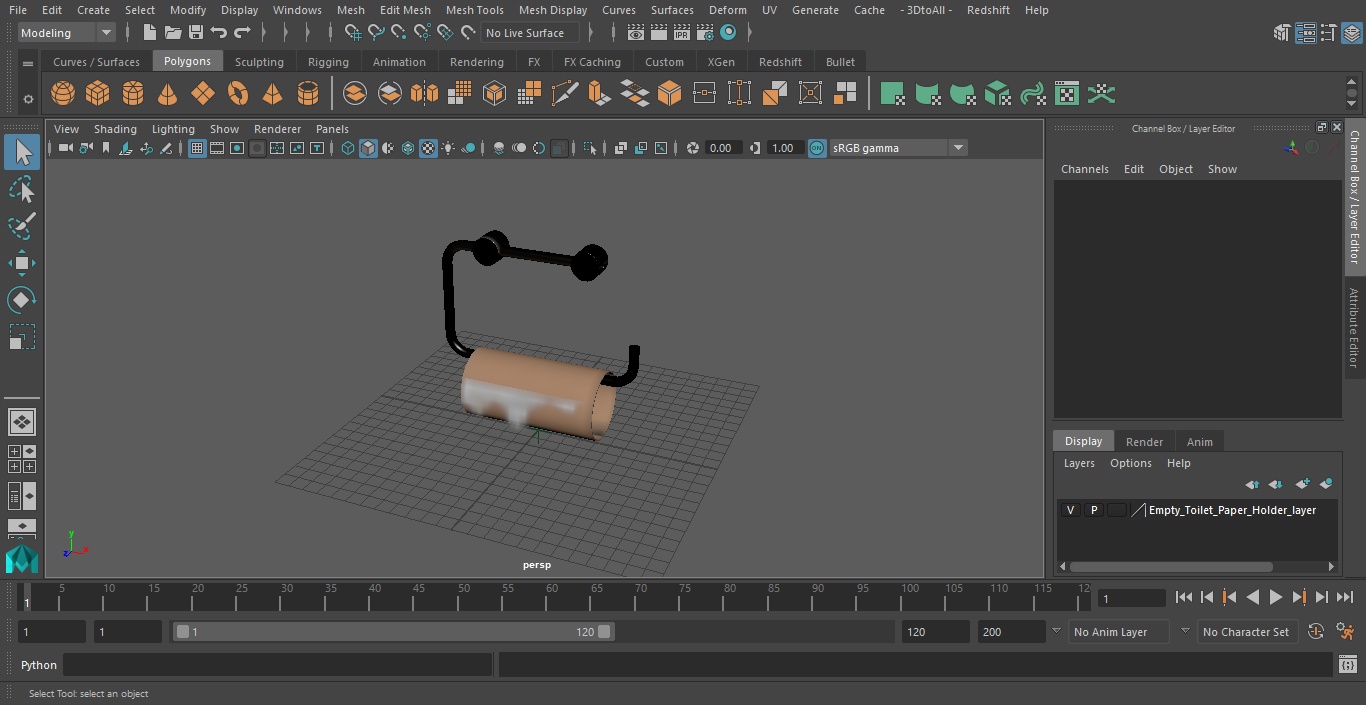
Task: Undo the last action
Action: point(219,33)
